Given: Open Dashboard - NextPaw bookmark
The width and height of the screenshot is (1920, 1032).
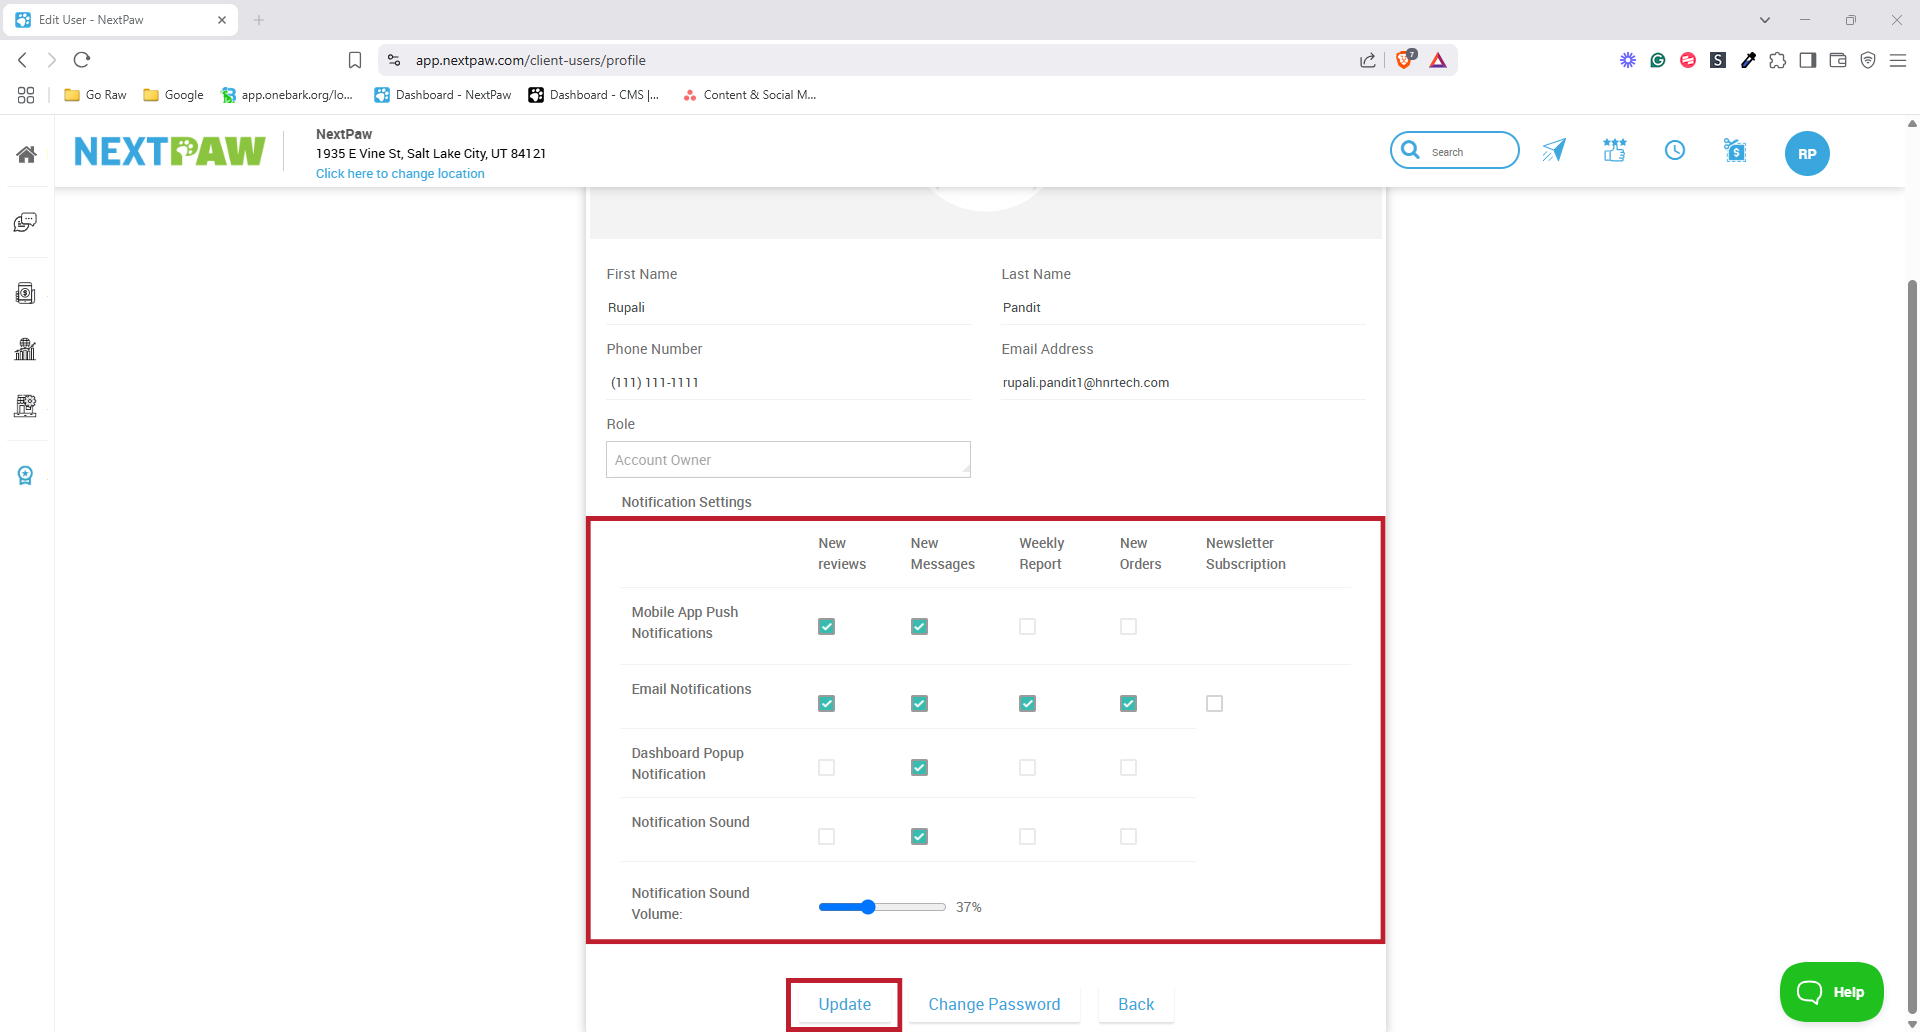Looking at the screenshot, I should click(443, 95).
